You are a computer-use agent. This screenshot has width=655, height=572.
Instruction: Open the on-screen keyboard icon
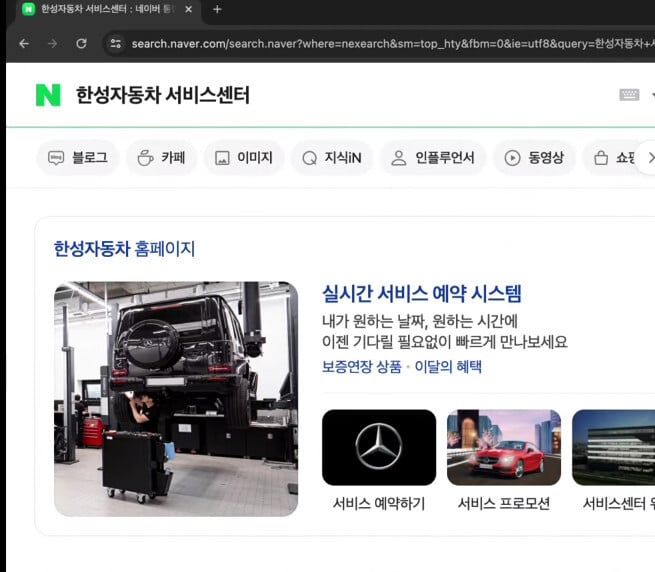click(629, 95)
